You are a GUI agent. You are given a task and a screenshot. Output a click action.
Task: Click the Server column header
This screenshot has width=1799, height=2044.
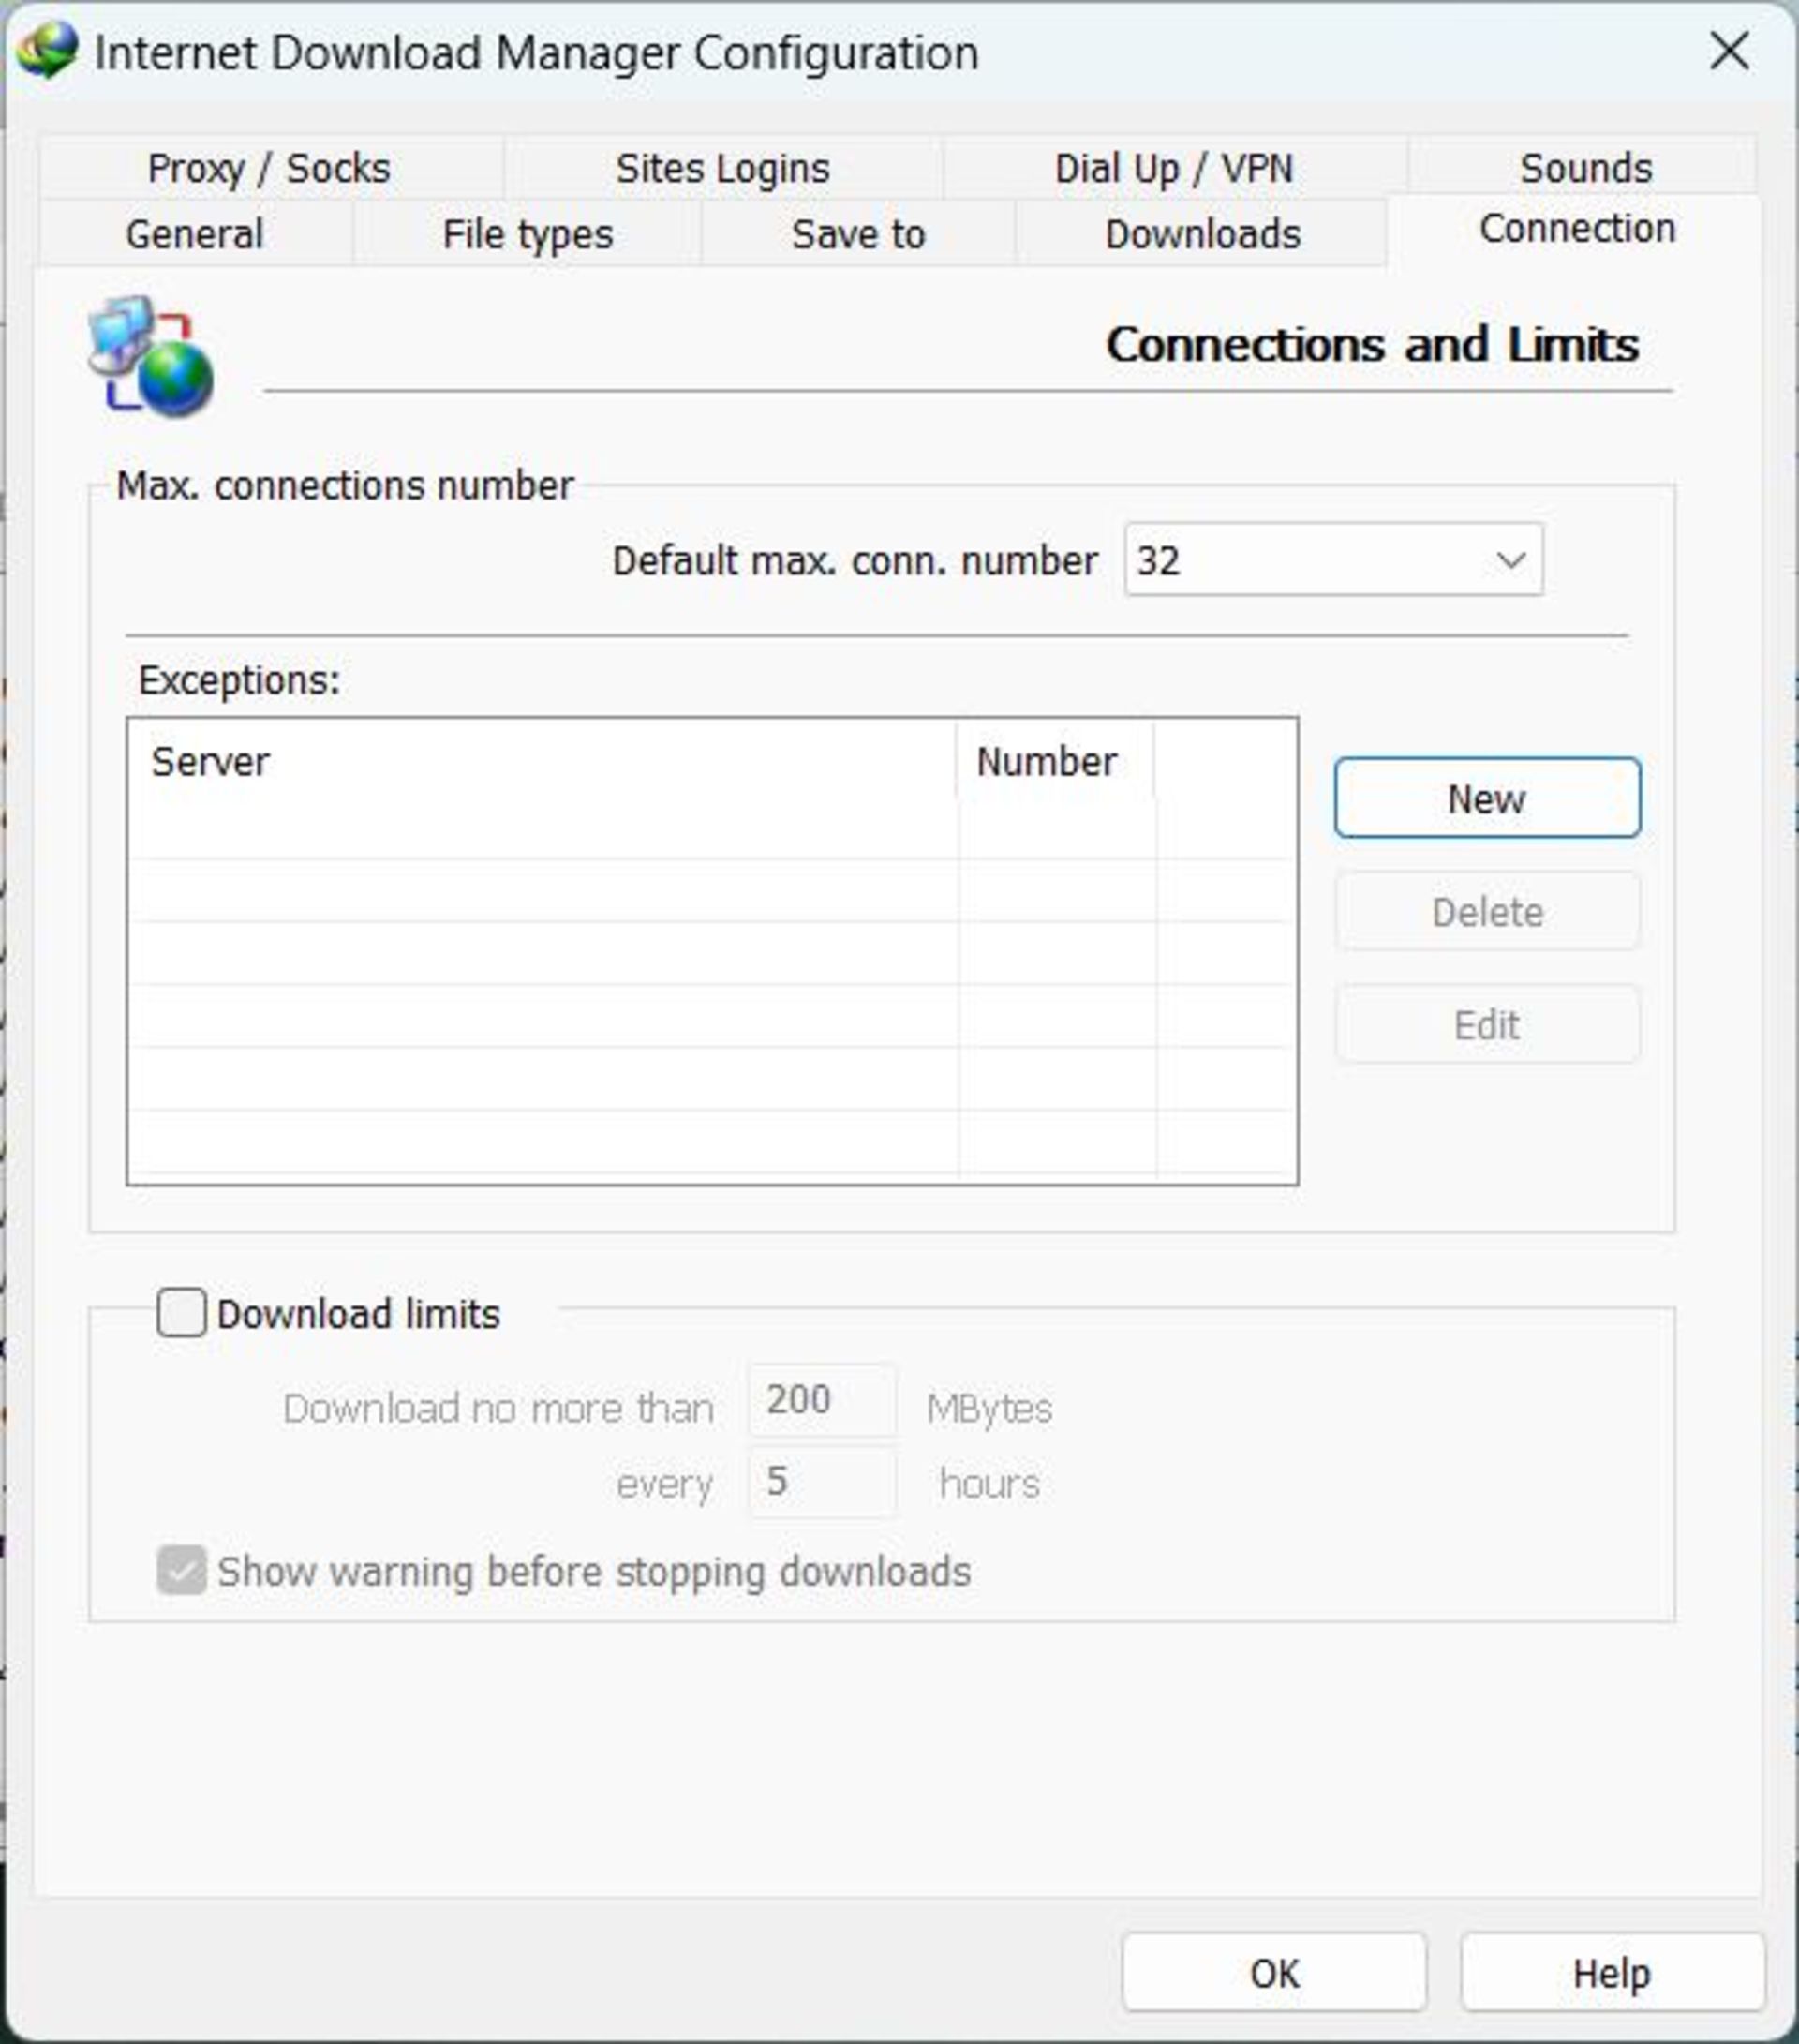click(x=542, y=762)
